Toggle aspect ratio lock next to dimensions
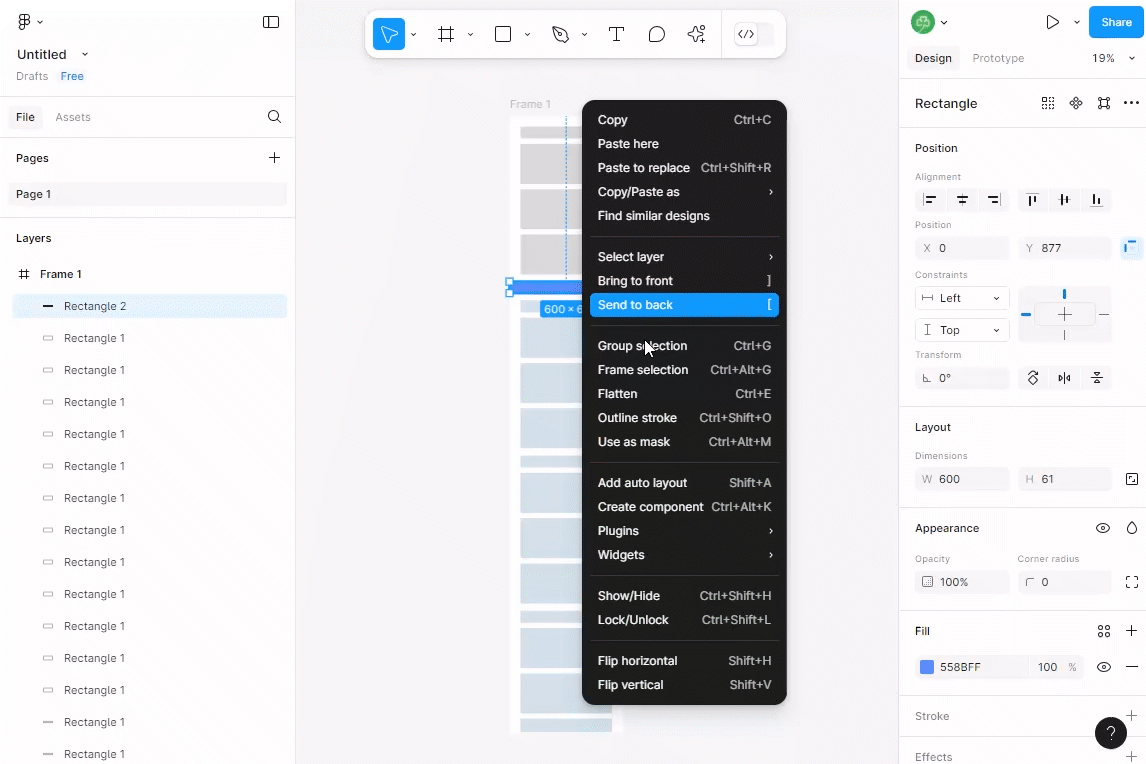Viewport: 1146px width, 764px height. click(1131, 479)
